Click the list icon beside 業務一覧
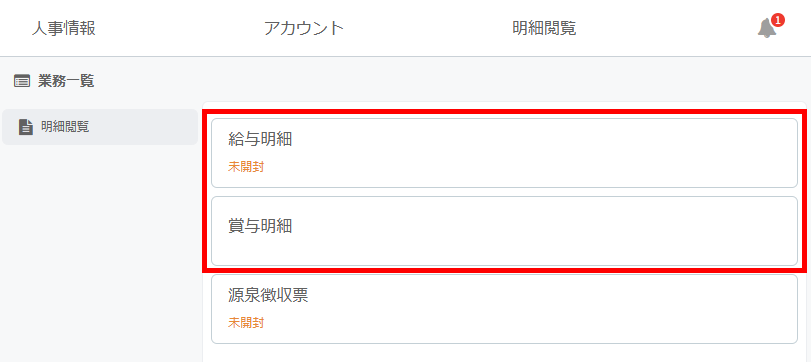This screenshot has width=811, height=362. coord(22,81)
